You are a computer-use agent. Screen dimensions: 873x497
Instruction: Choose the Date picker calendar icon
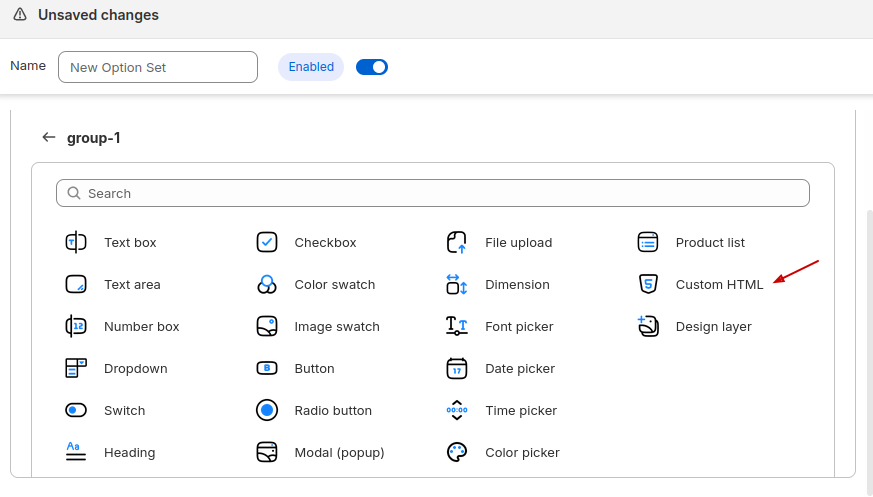tap(457, 368)
